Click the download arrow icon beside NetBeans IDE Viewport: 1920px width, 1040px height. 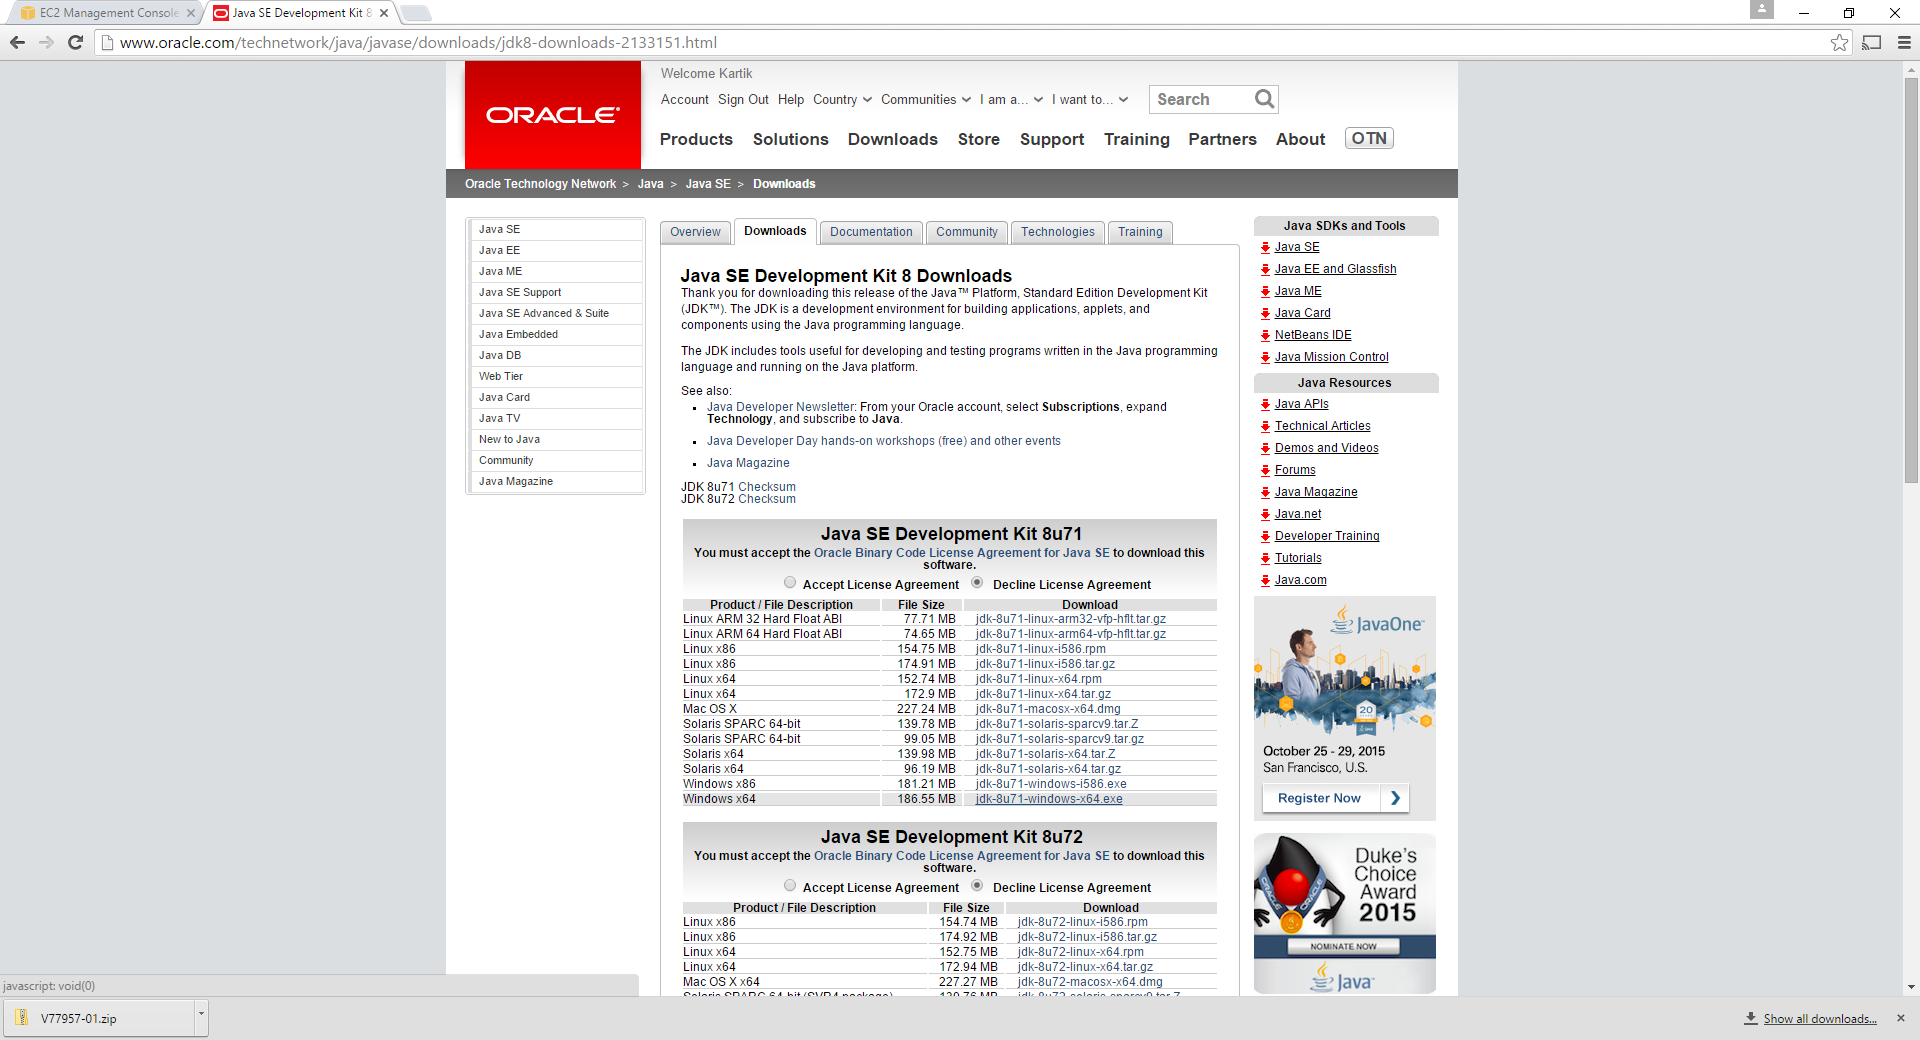pos(1265,335)
